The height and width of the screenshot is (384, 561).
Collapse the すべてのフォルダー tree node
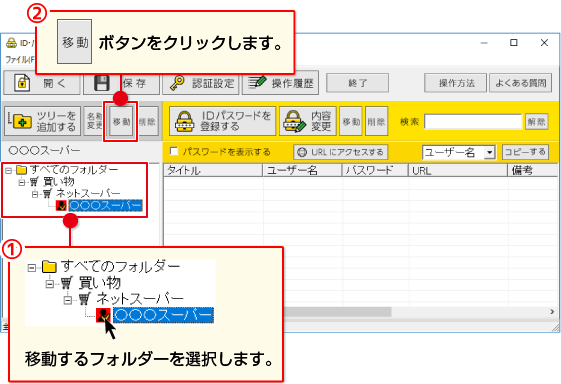pos(8,171)
